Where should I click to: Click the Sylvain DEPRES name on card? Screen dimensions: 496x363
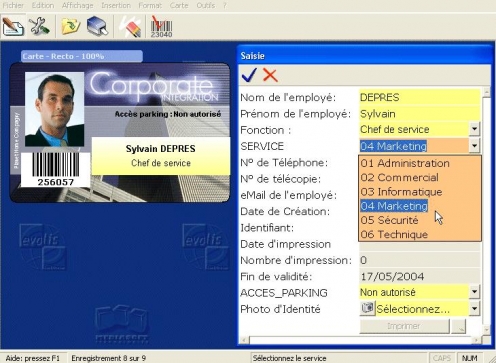[161, 149]
